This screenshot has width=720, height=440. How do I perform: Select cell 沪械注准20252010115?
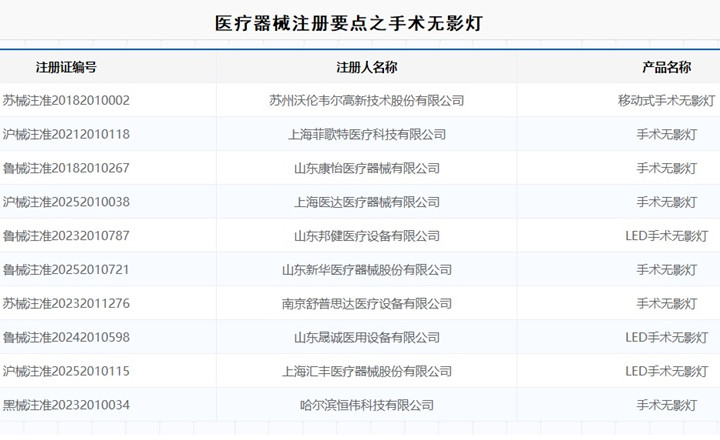click(x=66, y=371)
